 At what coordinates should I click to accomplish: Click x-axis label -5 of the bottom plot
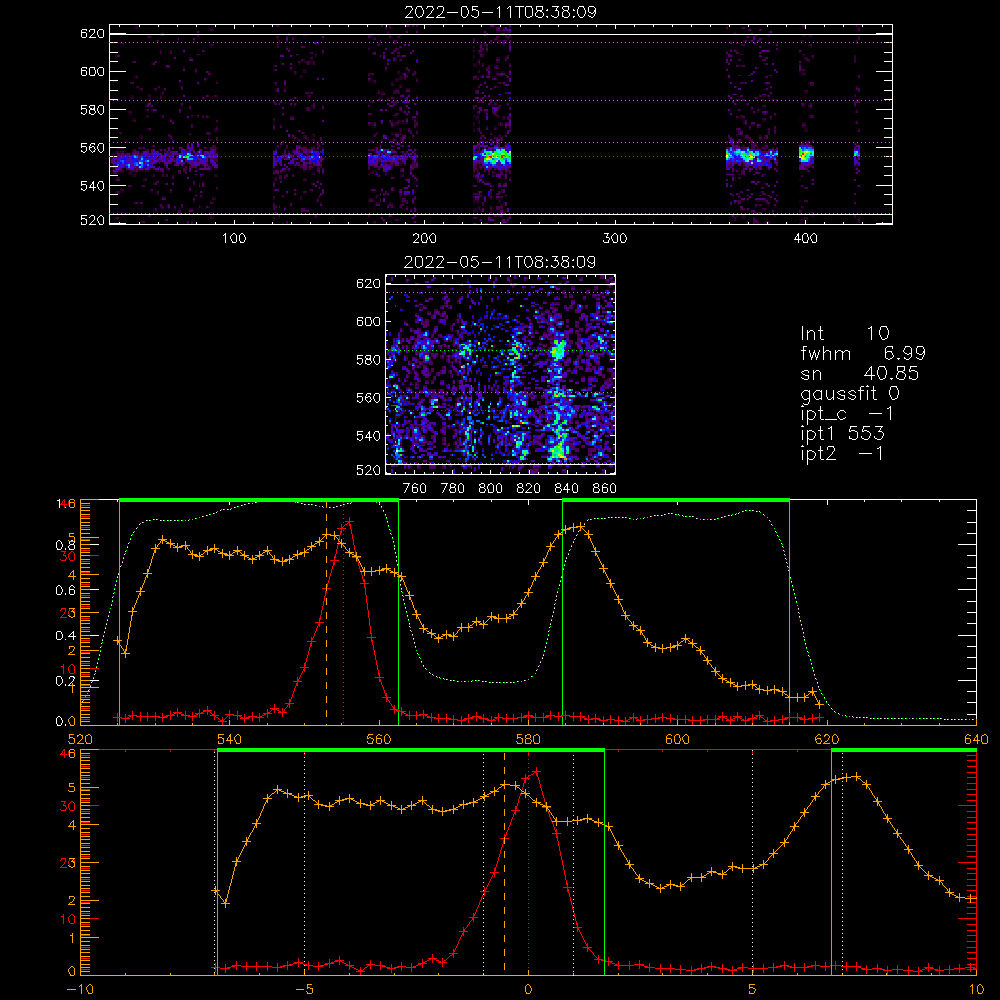click(x=304, y=989)
